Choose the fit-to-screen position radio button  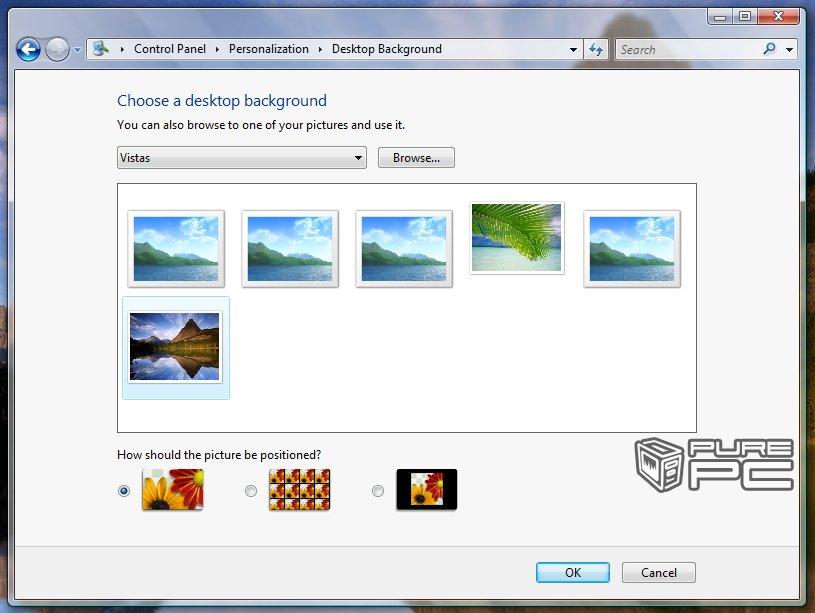124,490
